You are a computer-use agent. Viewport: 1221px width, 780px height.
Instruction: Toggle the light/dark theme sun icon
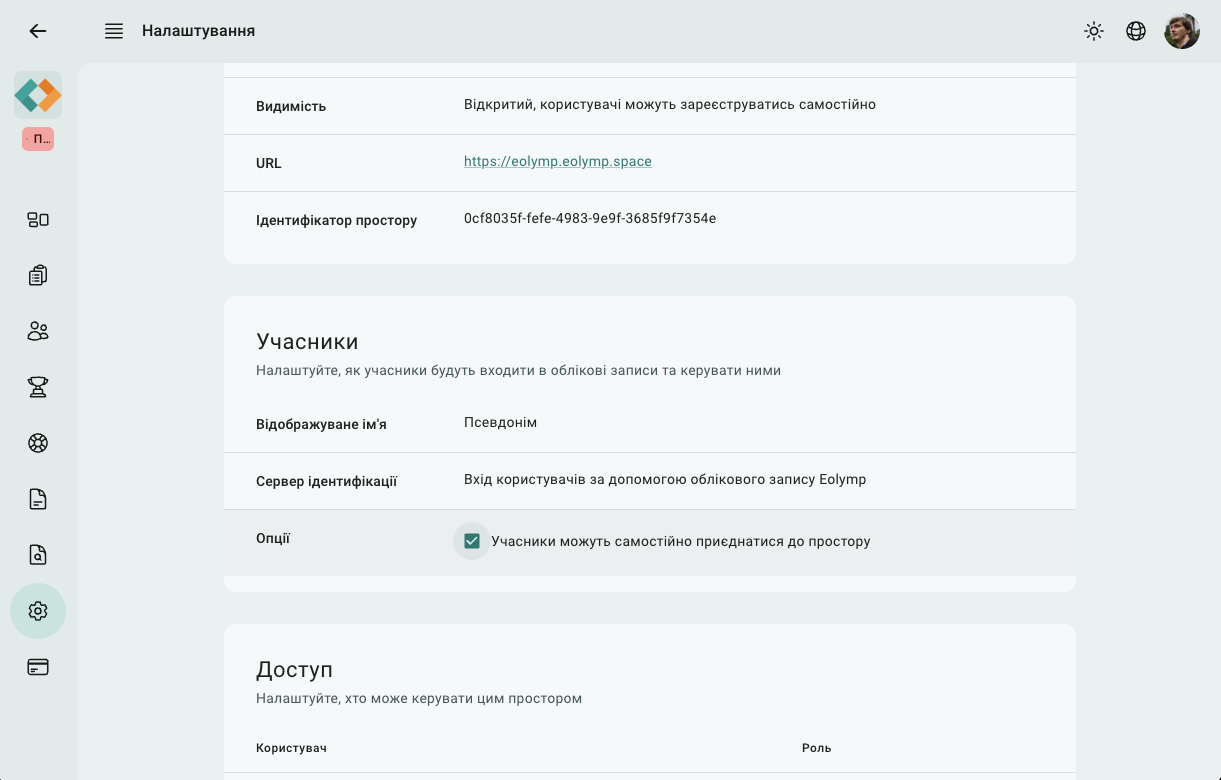coord(1094,31)
